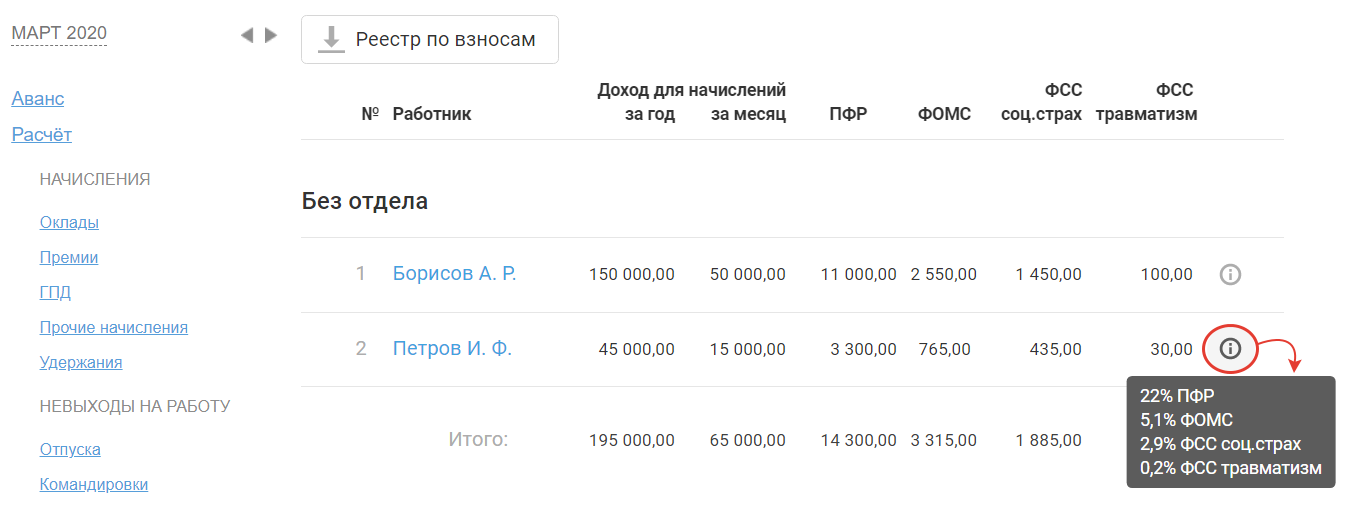Viewport: 1361px width, 511px height.
Task: Go to previous month arrow
Action: [x=247, y=35]
